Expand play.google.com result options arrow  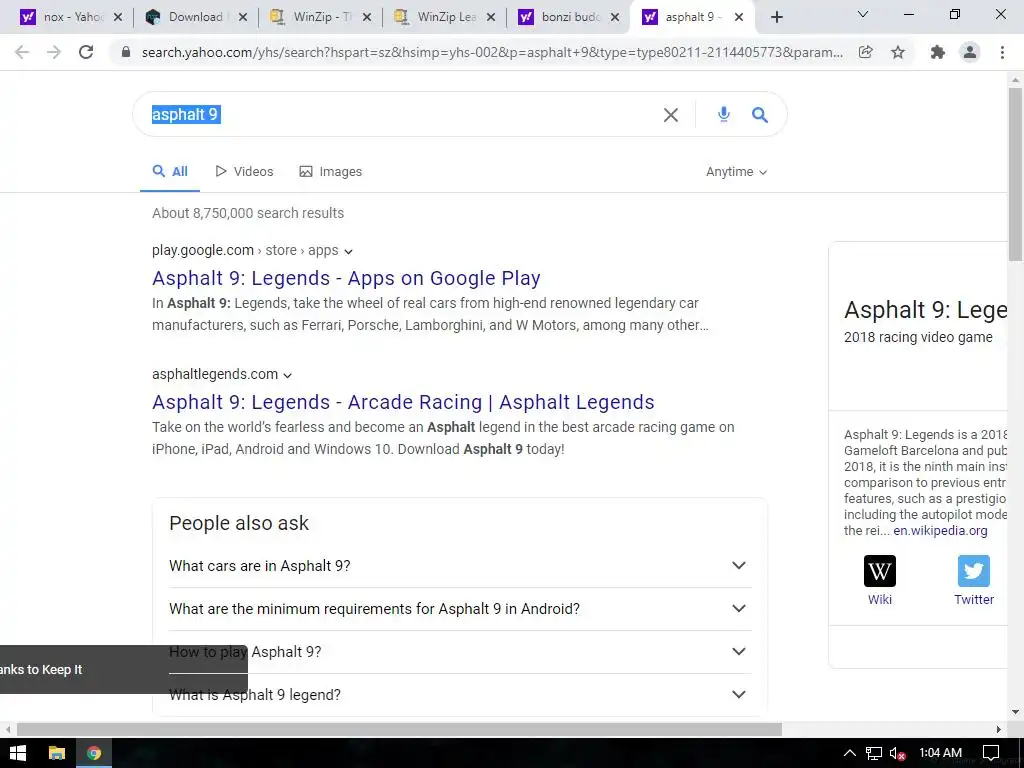pos(349,251)
